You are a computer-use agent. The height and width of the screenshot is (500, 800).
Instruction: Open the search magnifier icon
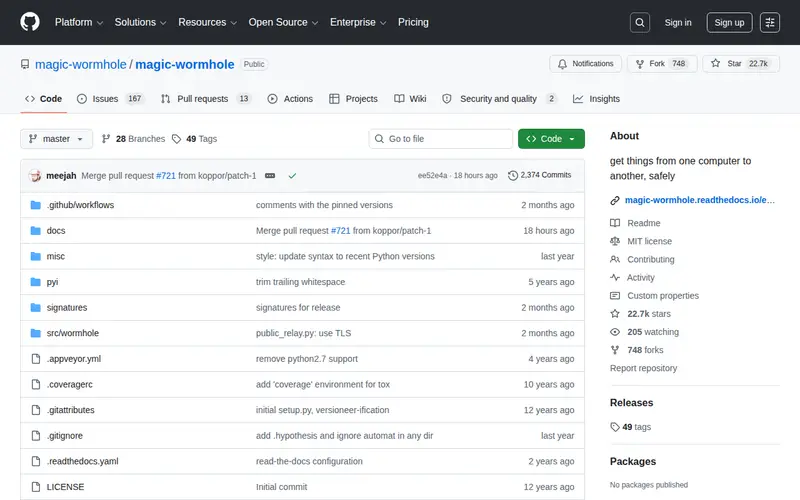click(x=639, y=22)
